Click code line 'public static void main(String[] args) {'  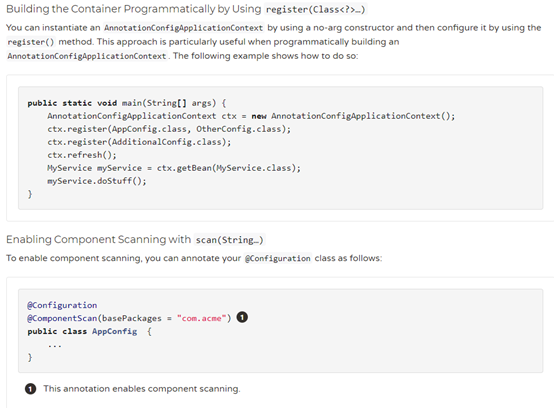click(x=127, y=103)
